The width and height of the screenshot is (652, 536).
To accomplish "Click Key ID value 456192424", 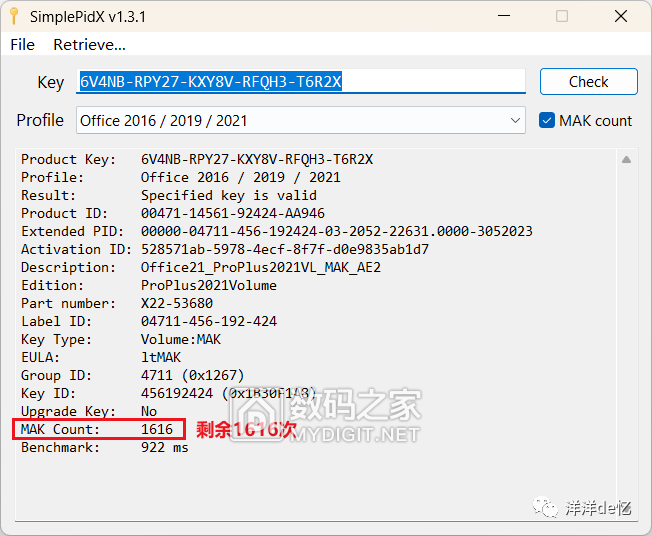I will pos(177,393).
